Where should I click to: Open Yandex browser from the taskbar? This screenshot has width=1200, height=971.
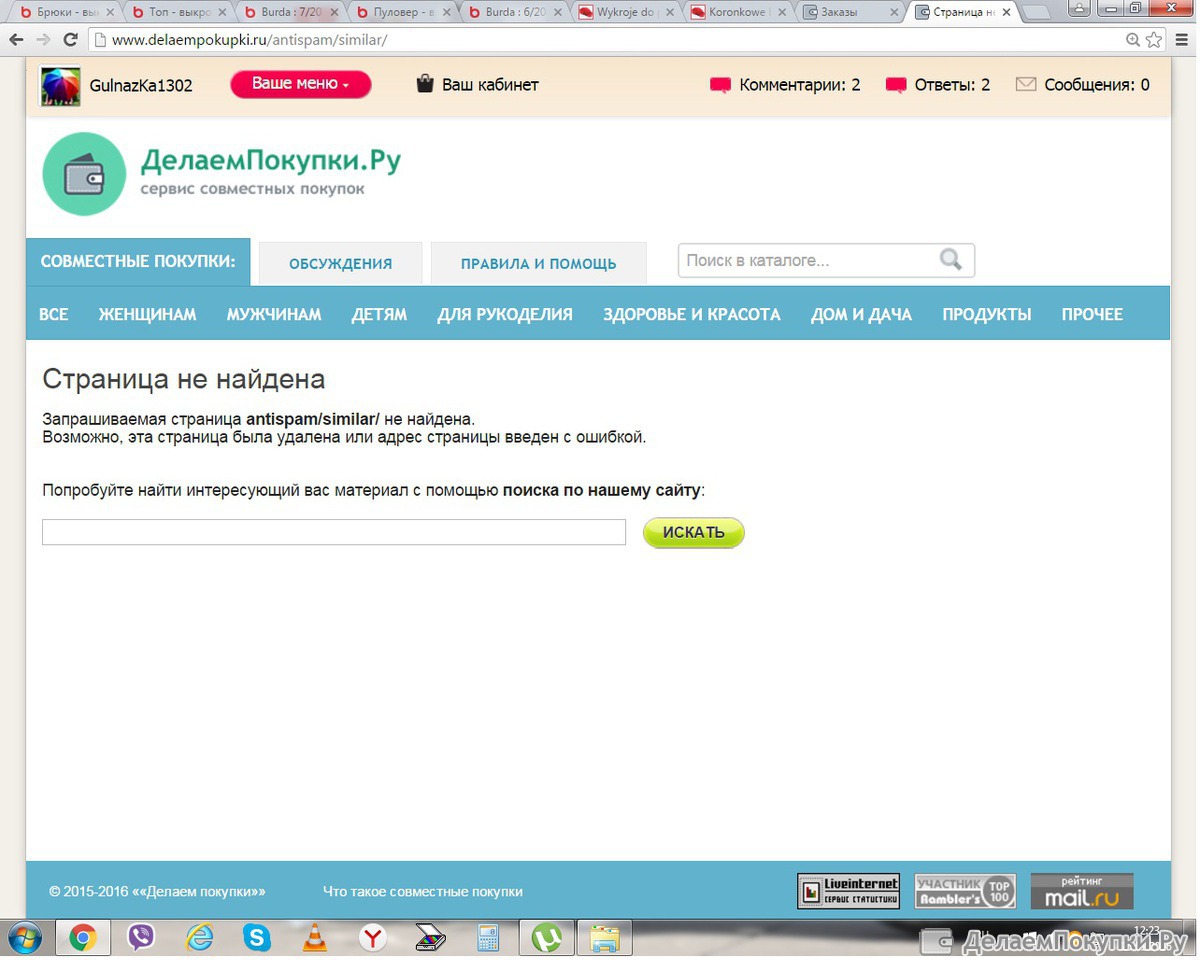click(373, 938)
